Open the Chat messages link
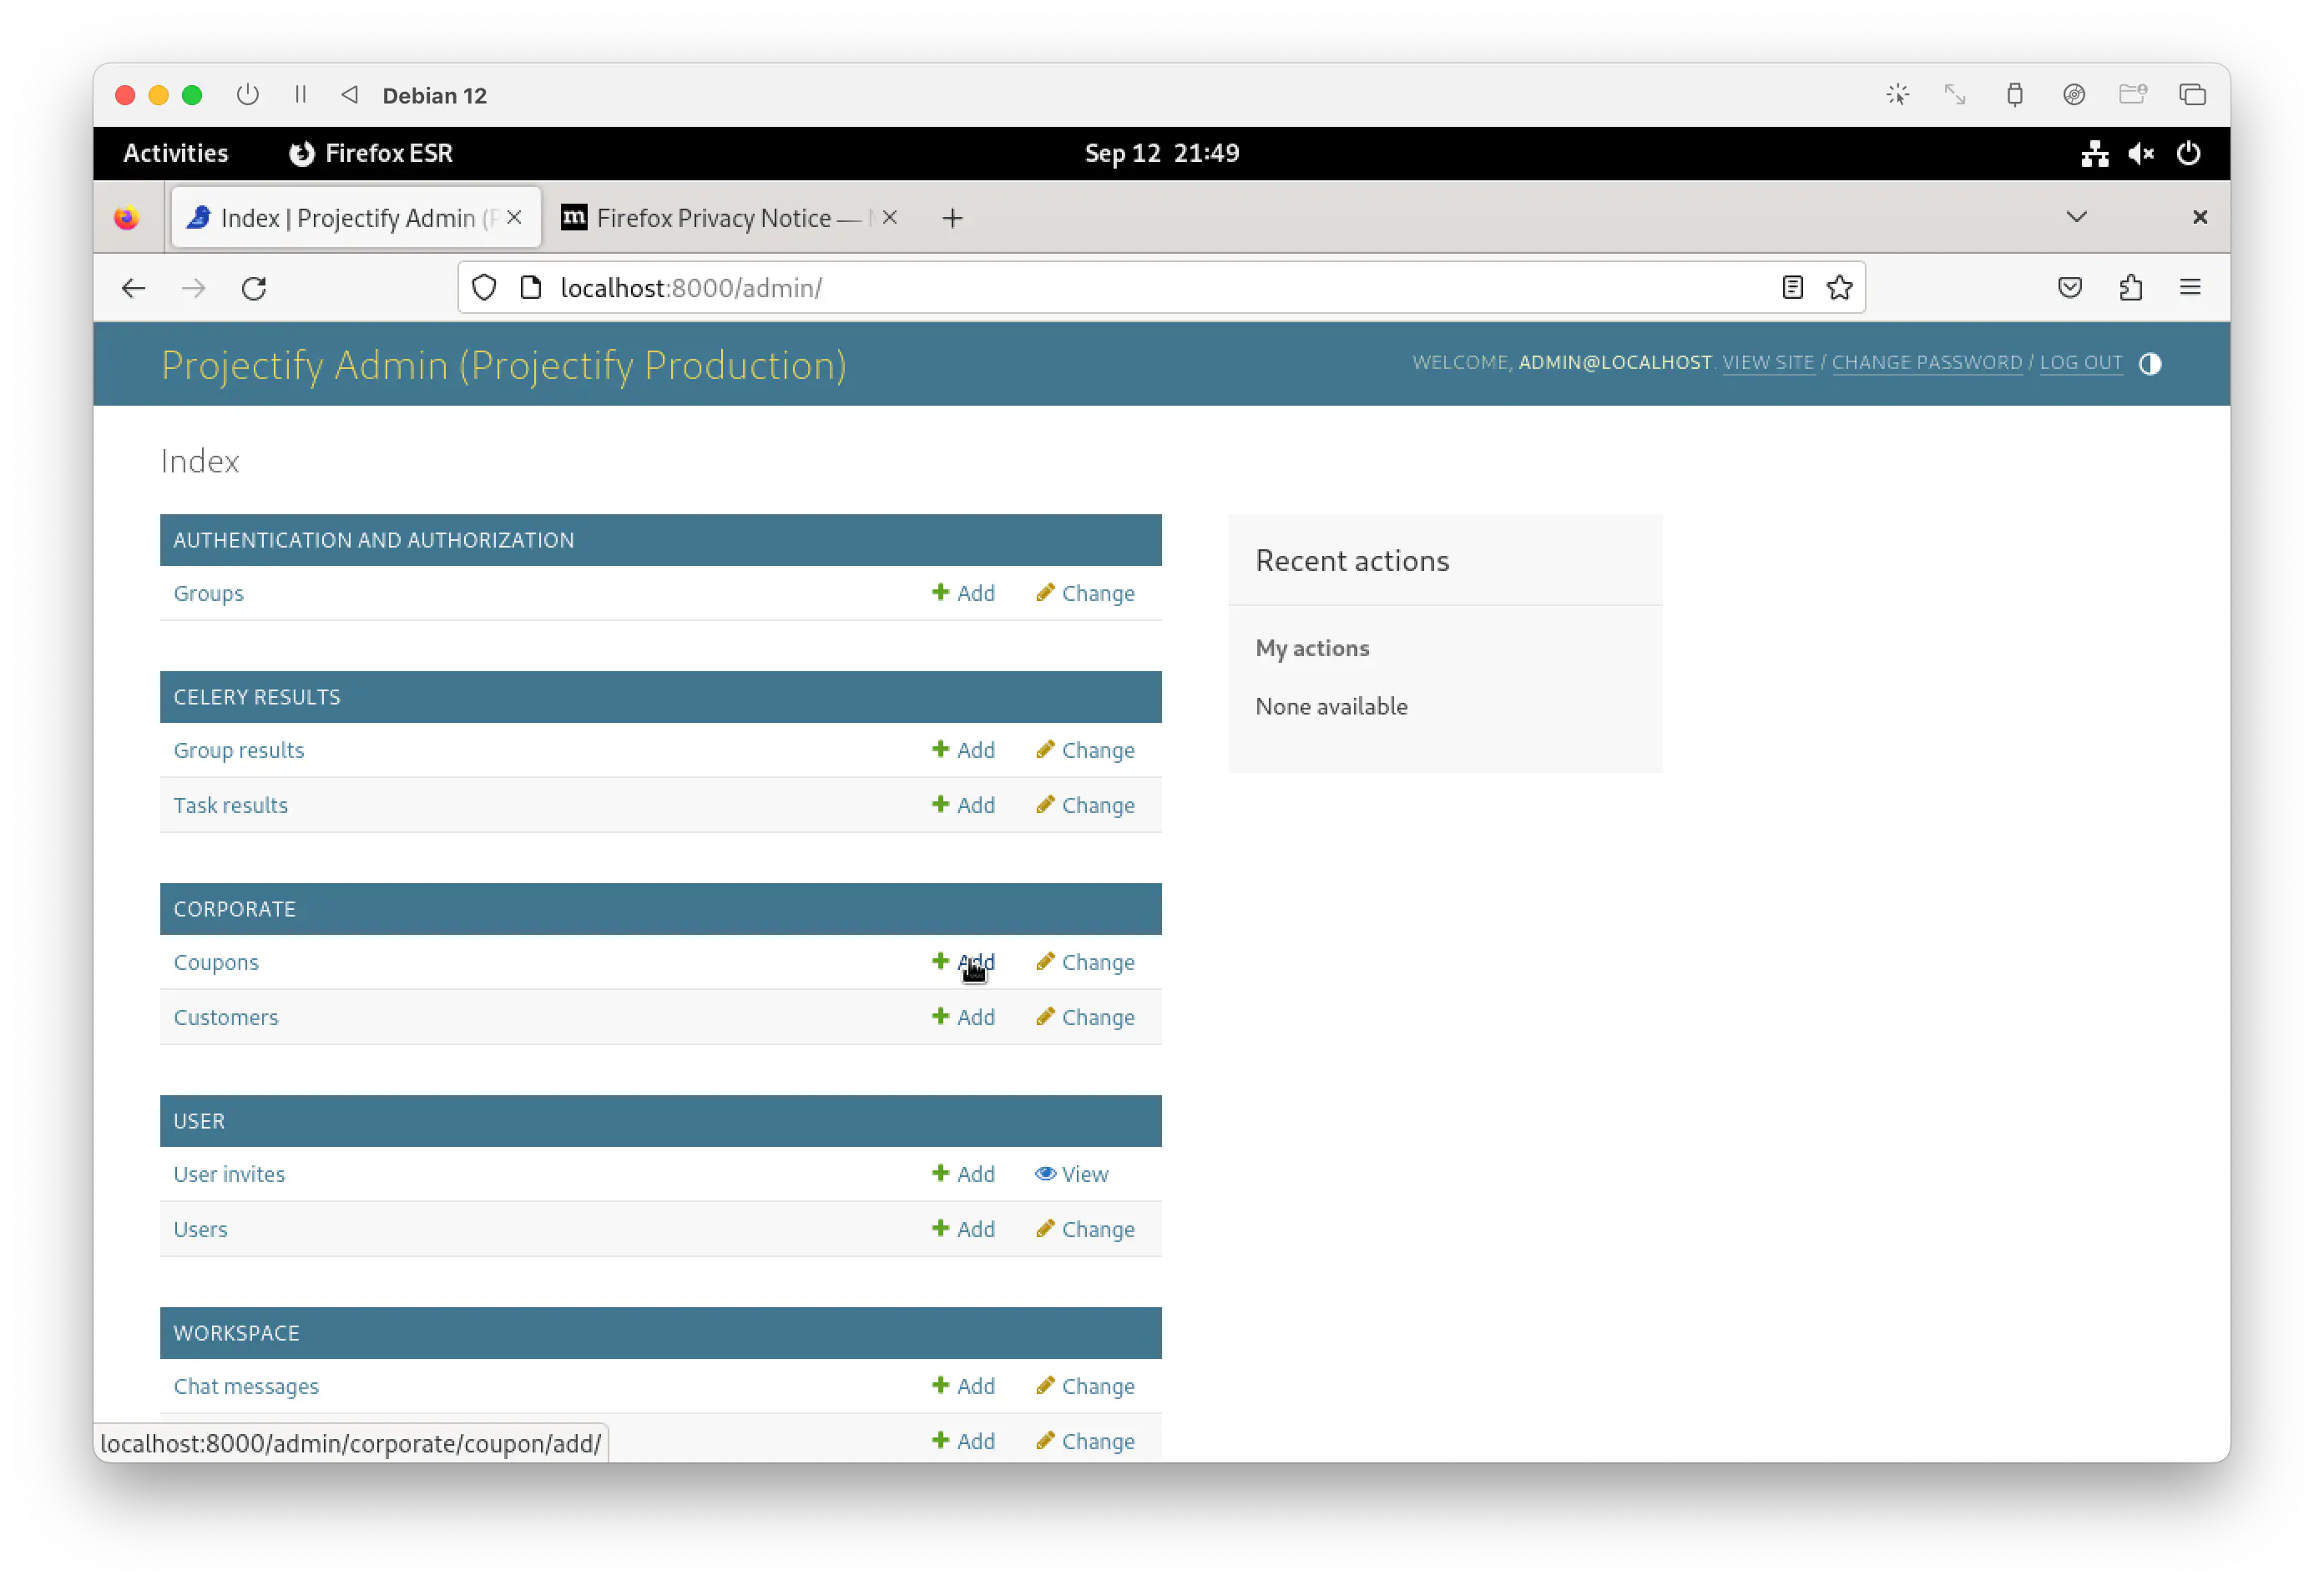 (x=246, y=1386)
